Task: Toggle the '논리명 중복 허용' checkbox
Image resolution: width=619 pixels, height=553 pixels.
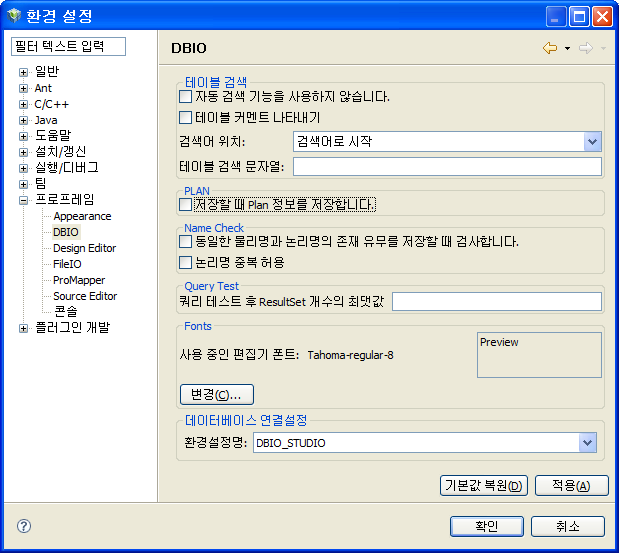Action: coord(185,262)
